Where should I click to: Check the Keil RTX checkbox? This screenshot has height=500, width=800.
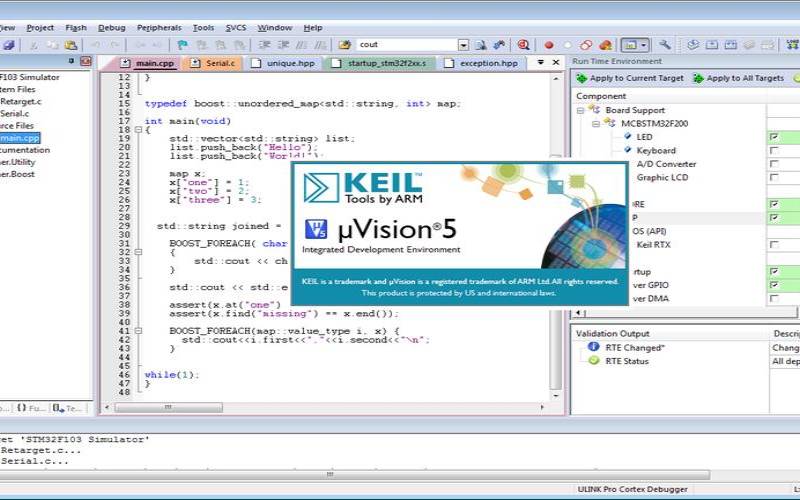pyautogui.click(x=774, y=244)
